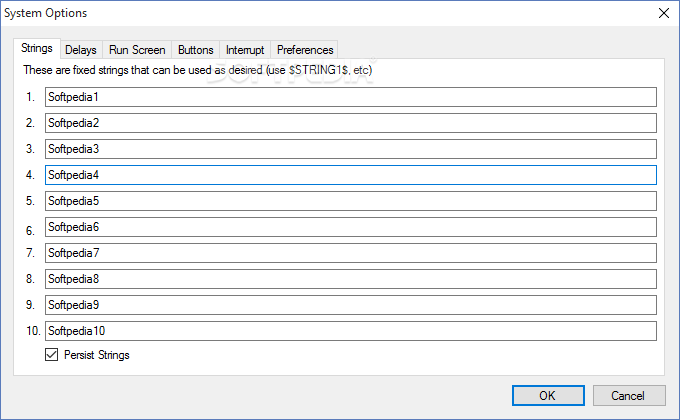Click the OK button
The image size is (680, 420).
548,395
